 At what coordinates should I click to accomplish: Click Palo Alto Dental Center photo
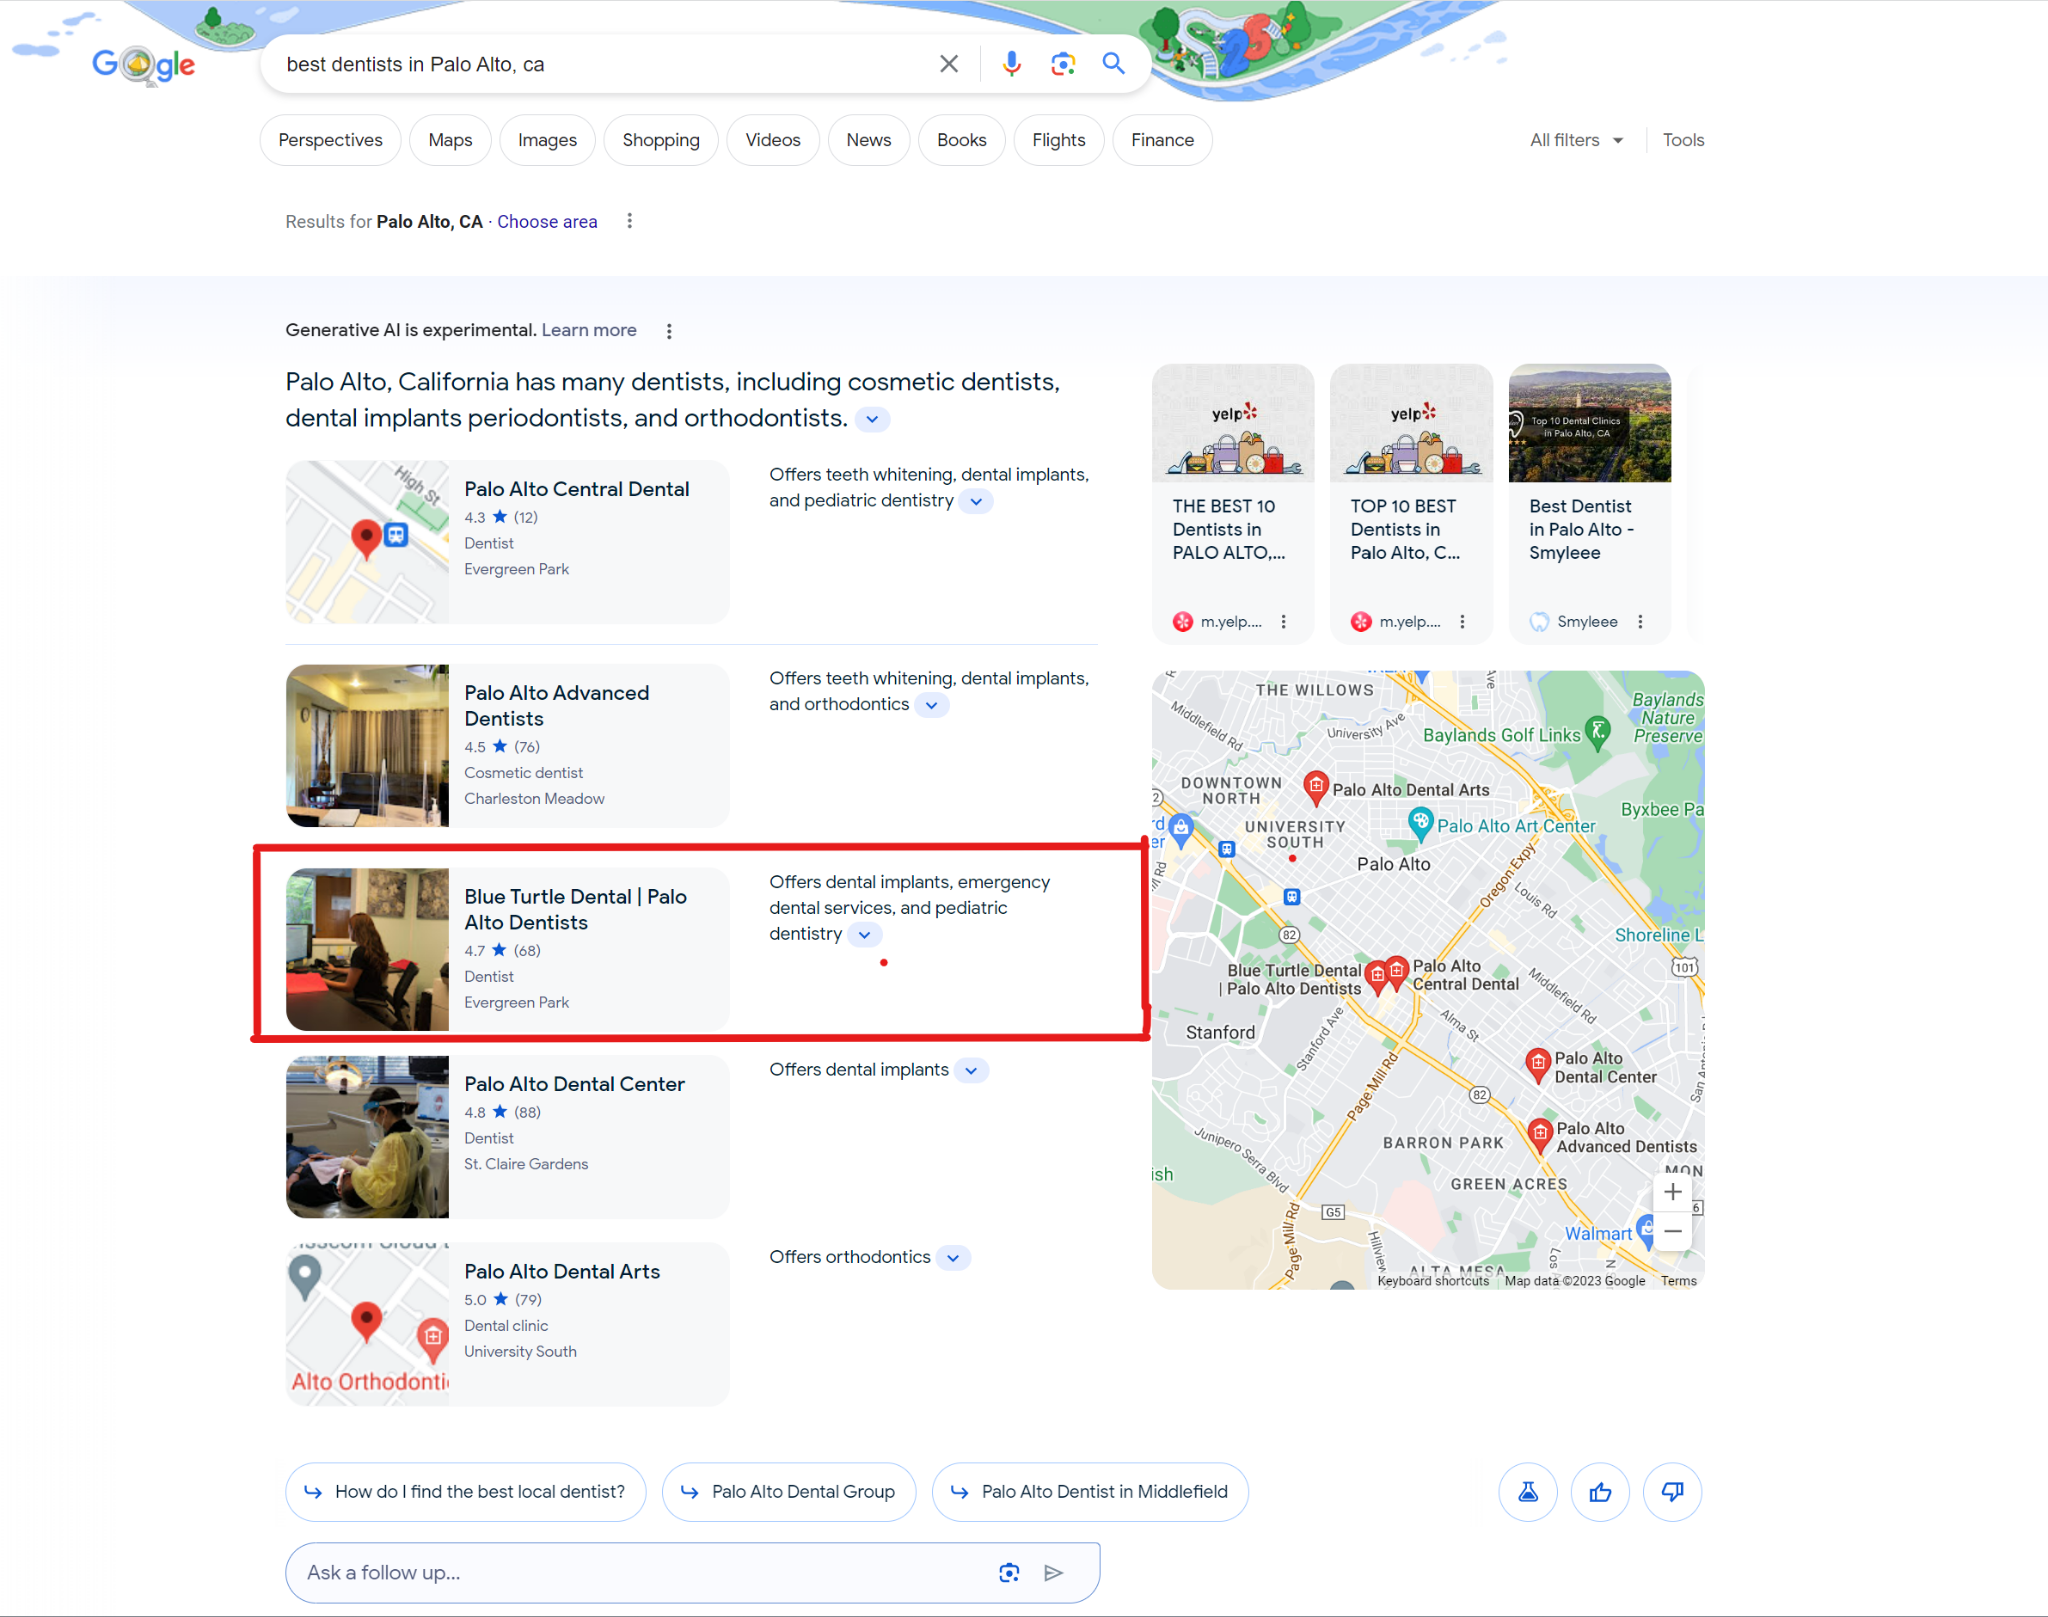pyautogui.click(x=367, y=1137)
